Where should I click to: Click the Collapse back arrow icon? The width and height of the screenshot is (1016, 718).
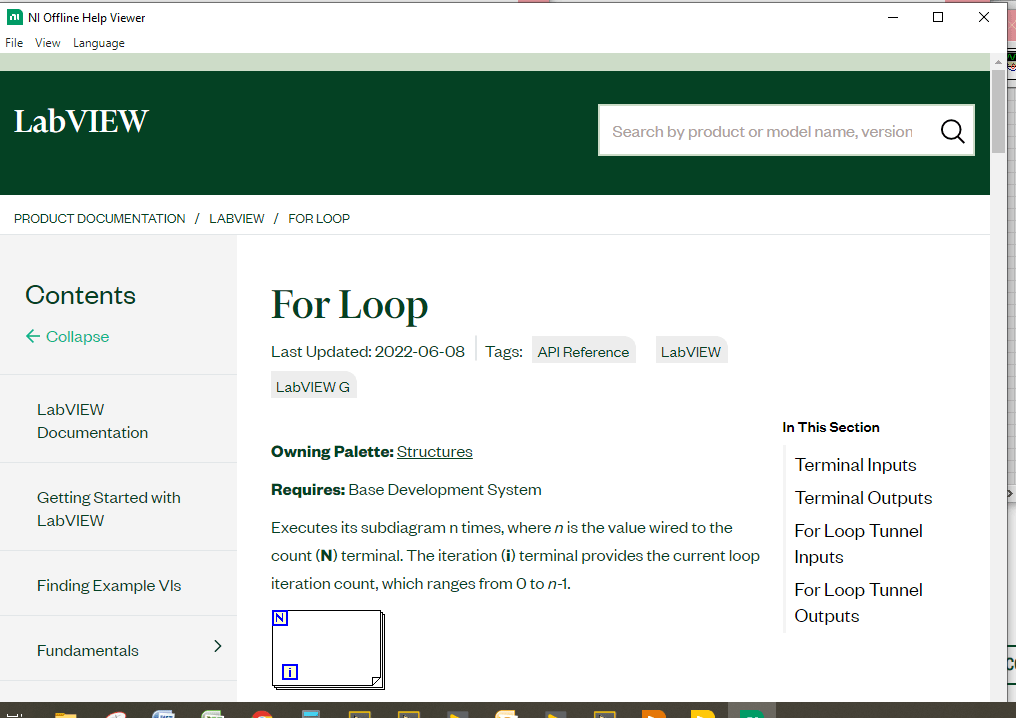tap(32, 336)
